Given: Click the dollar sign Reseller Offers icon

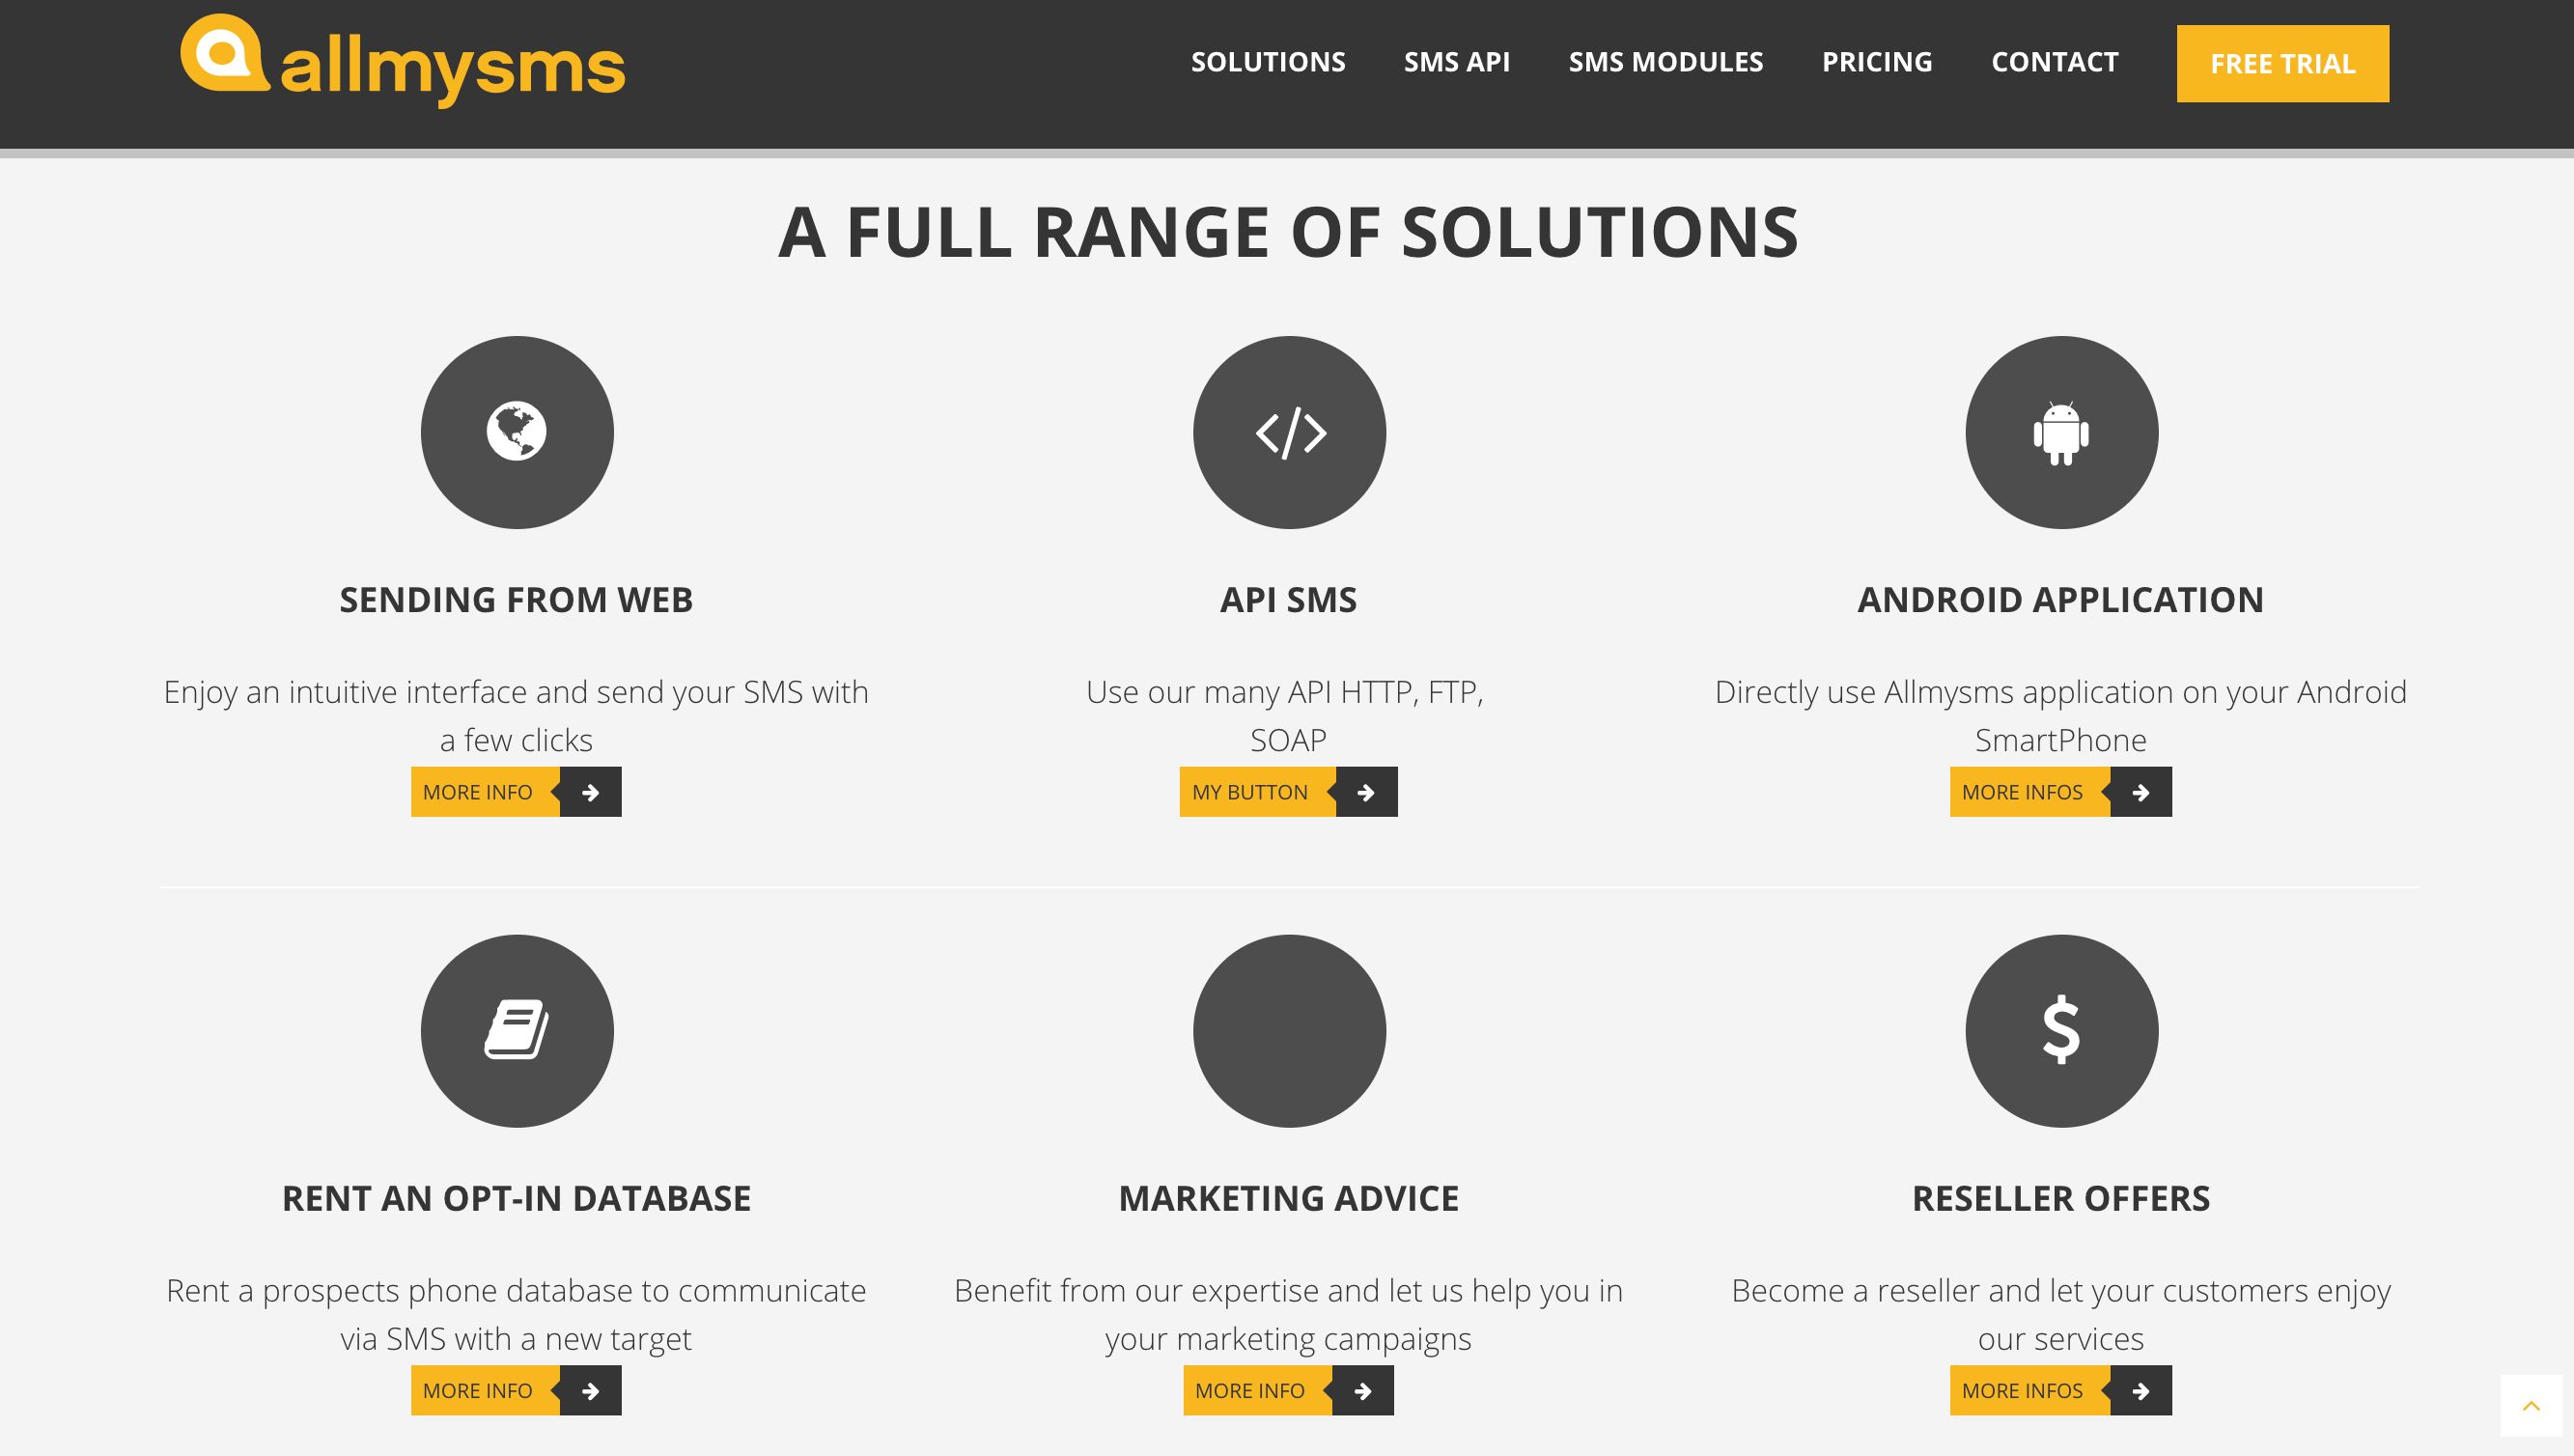Looking at the screenshot, I should 2060,1030.
